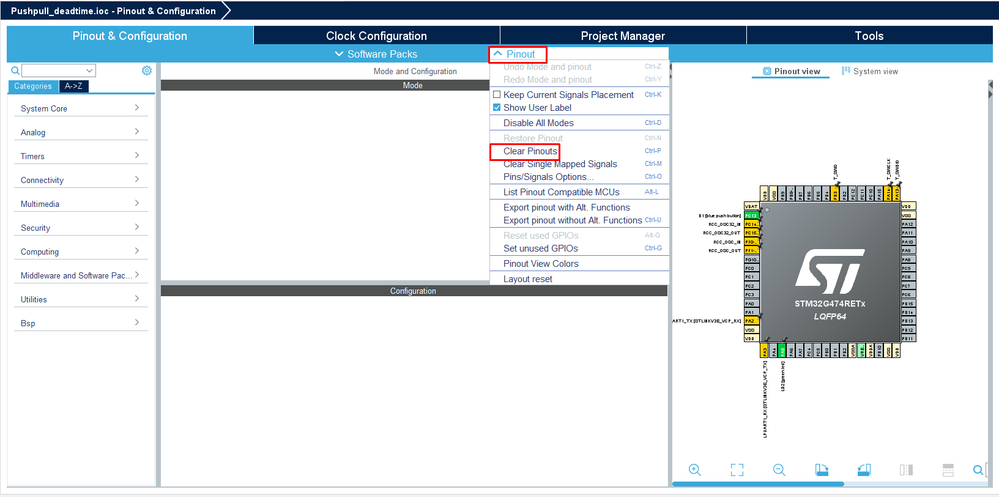This screenshot has width=999, height=497.
Task: Expand the Utilities category
Action: coord(80,299)
